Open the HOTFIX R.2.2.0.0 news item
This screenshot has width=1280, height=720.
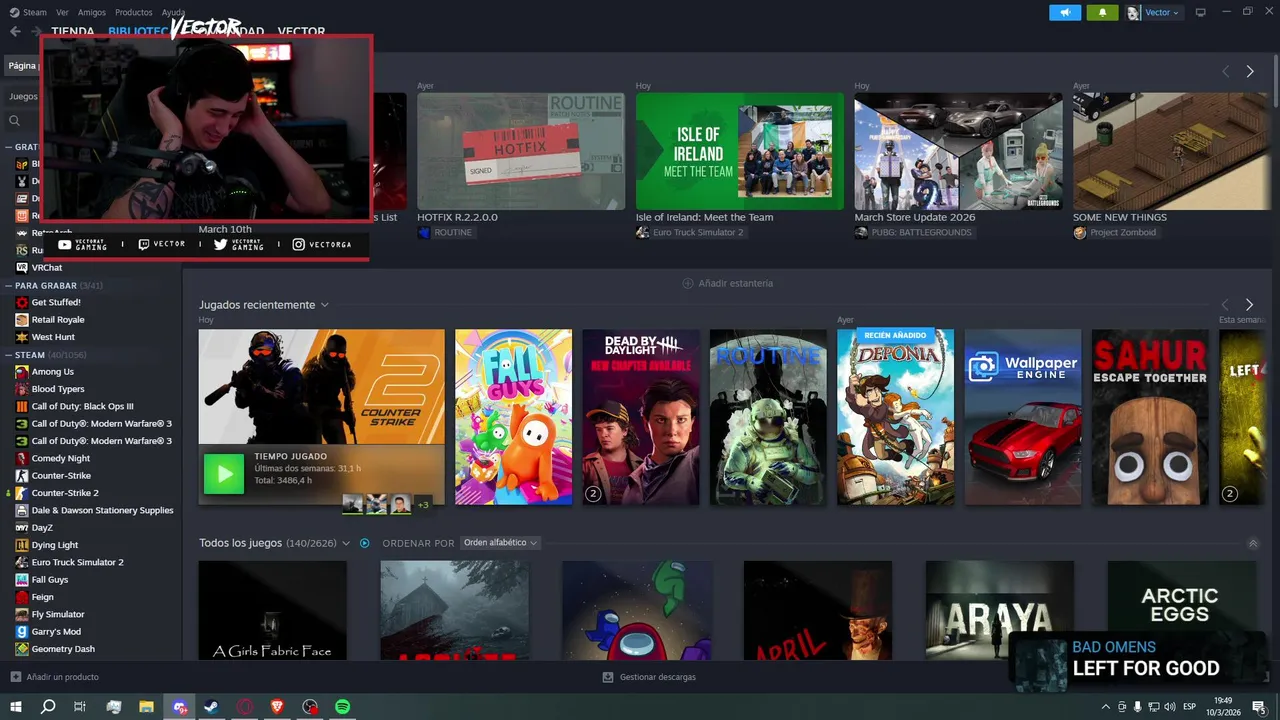[x=521, y=151]
